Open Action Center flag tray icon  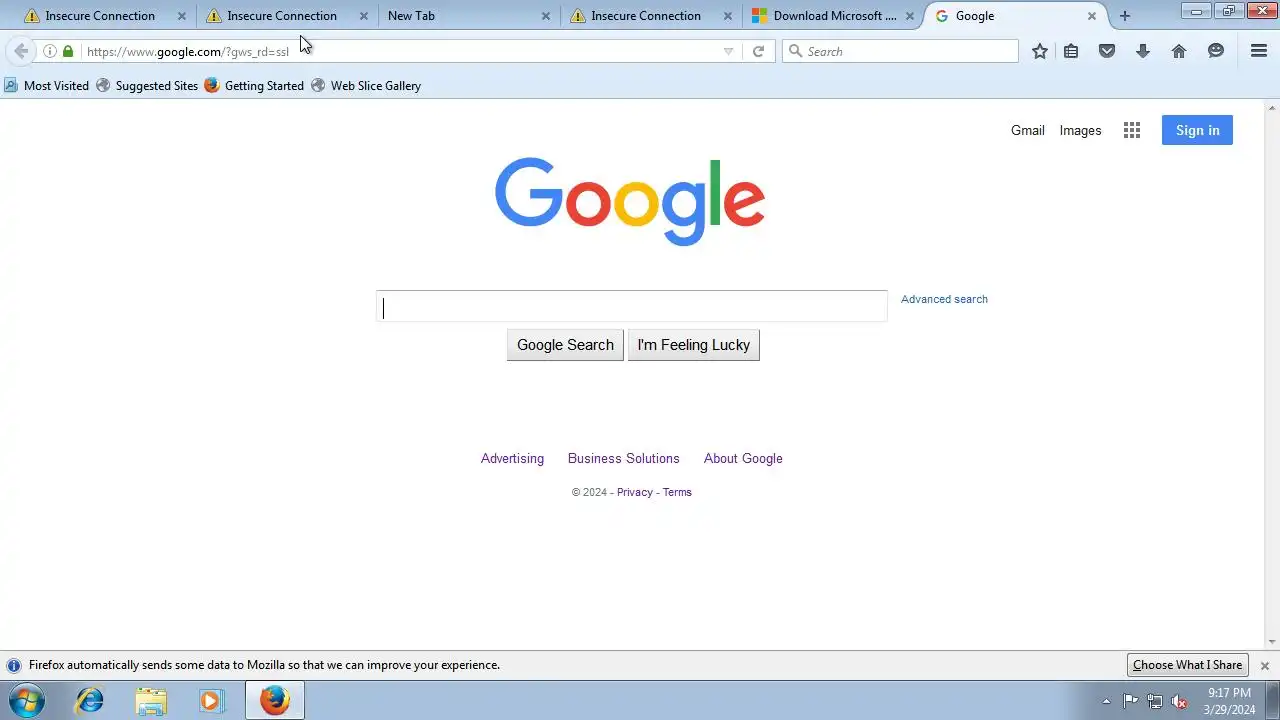(x=1130, y=701)
